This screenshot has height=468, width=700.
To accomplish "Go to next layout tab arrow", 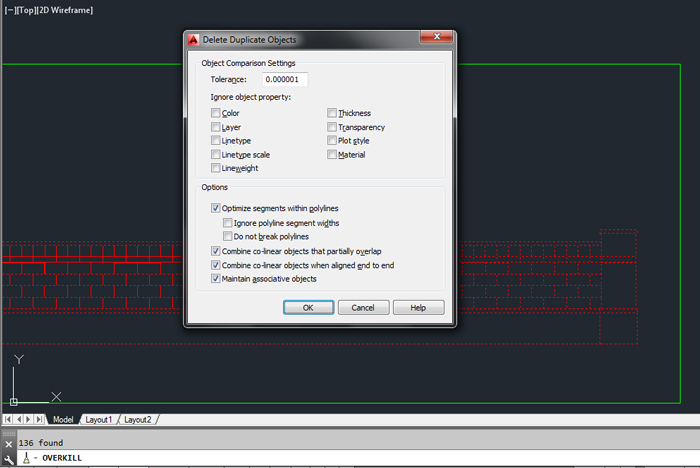I will tap(29, 419).
